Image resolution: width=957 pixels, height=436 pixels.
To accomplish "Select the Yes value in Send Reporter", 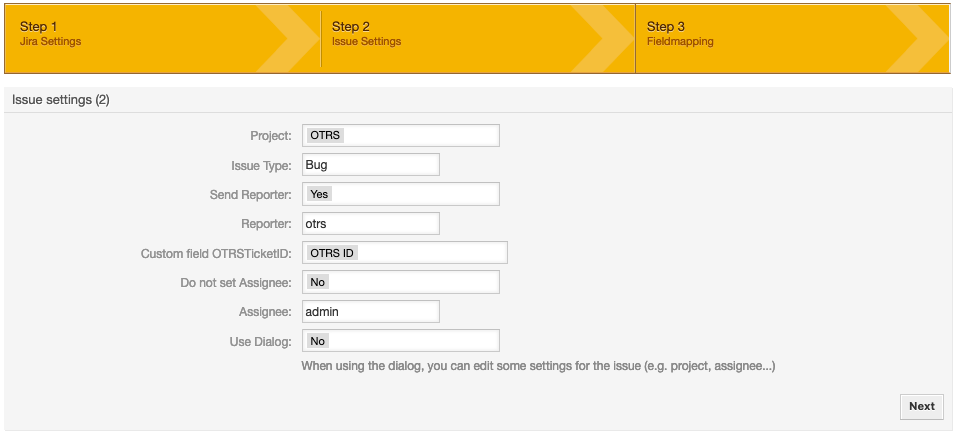I will [x=319, y=194].
